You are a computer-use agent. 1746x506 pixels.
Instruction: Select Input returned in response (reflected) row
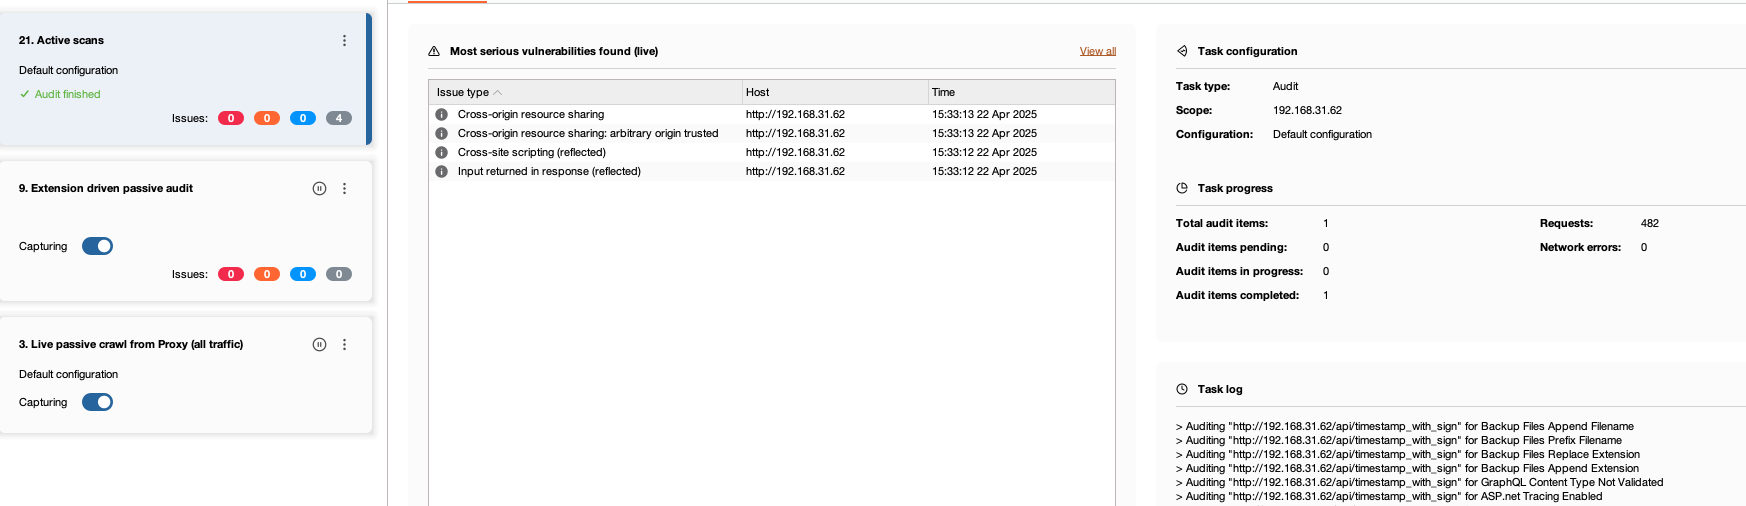pos(772,172)
